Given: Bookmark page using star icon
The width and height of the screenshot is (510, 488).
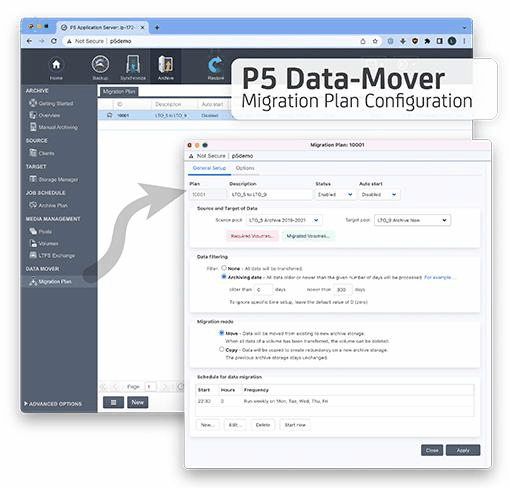Looking at the screenshot, I should [x=375, y=41].
